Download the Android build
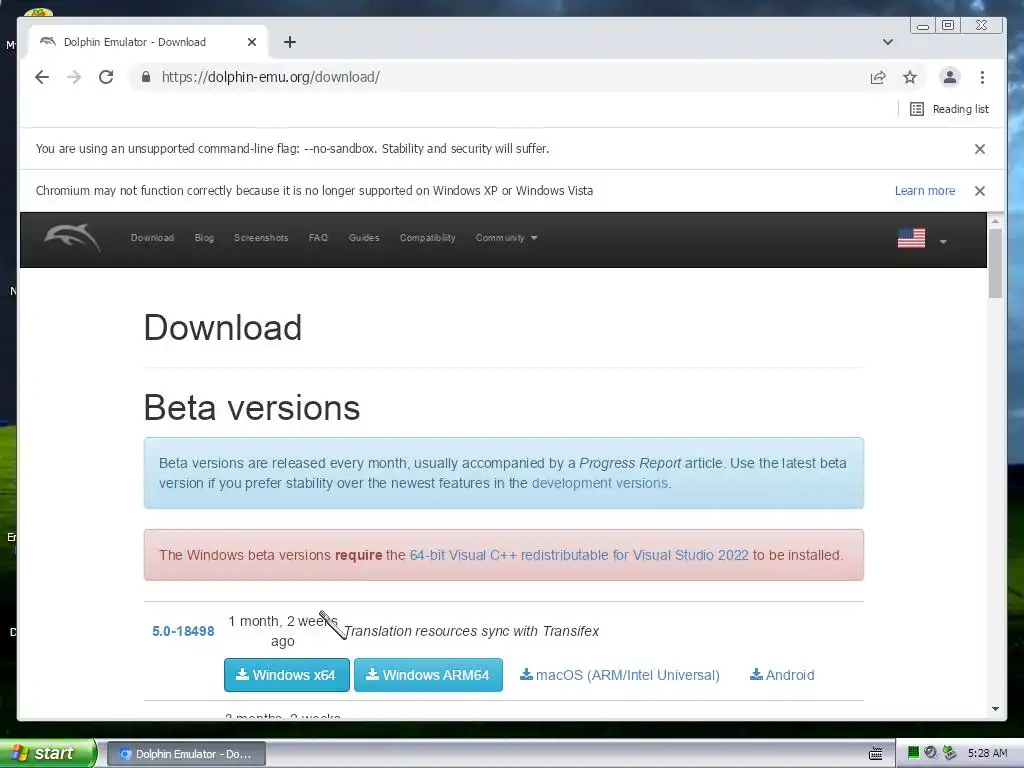This screenshot has width=1024, height=768. pos(782,675)
